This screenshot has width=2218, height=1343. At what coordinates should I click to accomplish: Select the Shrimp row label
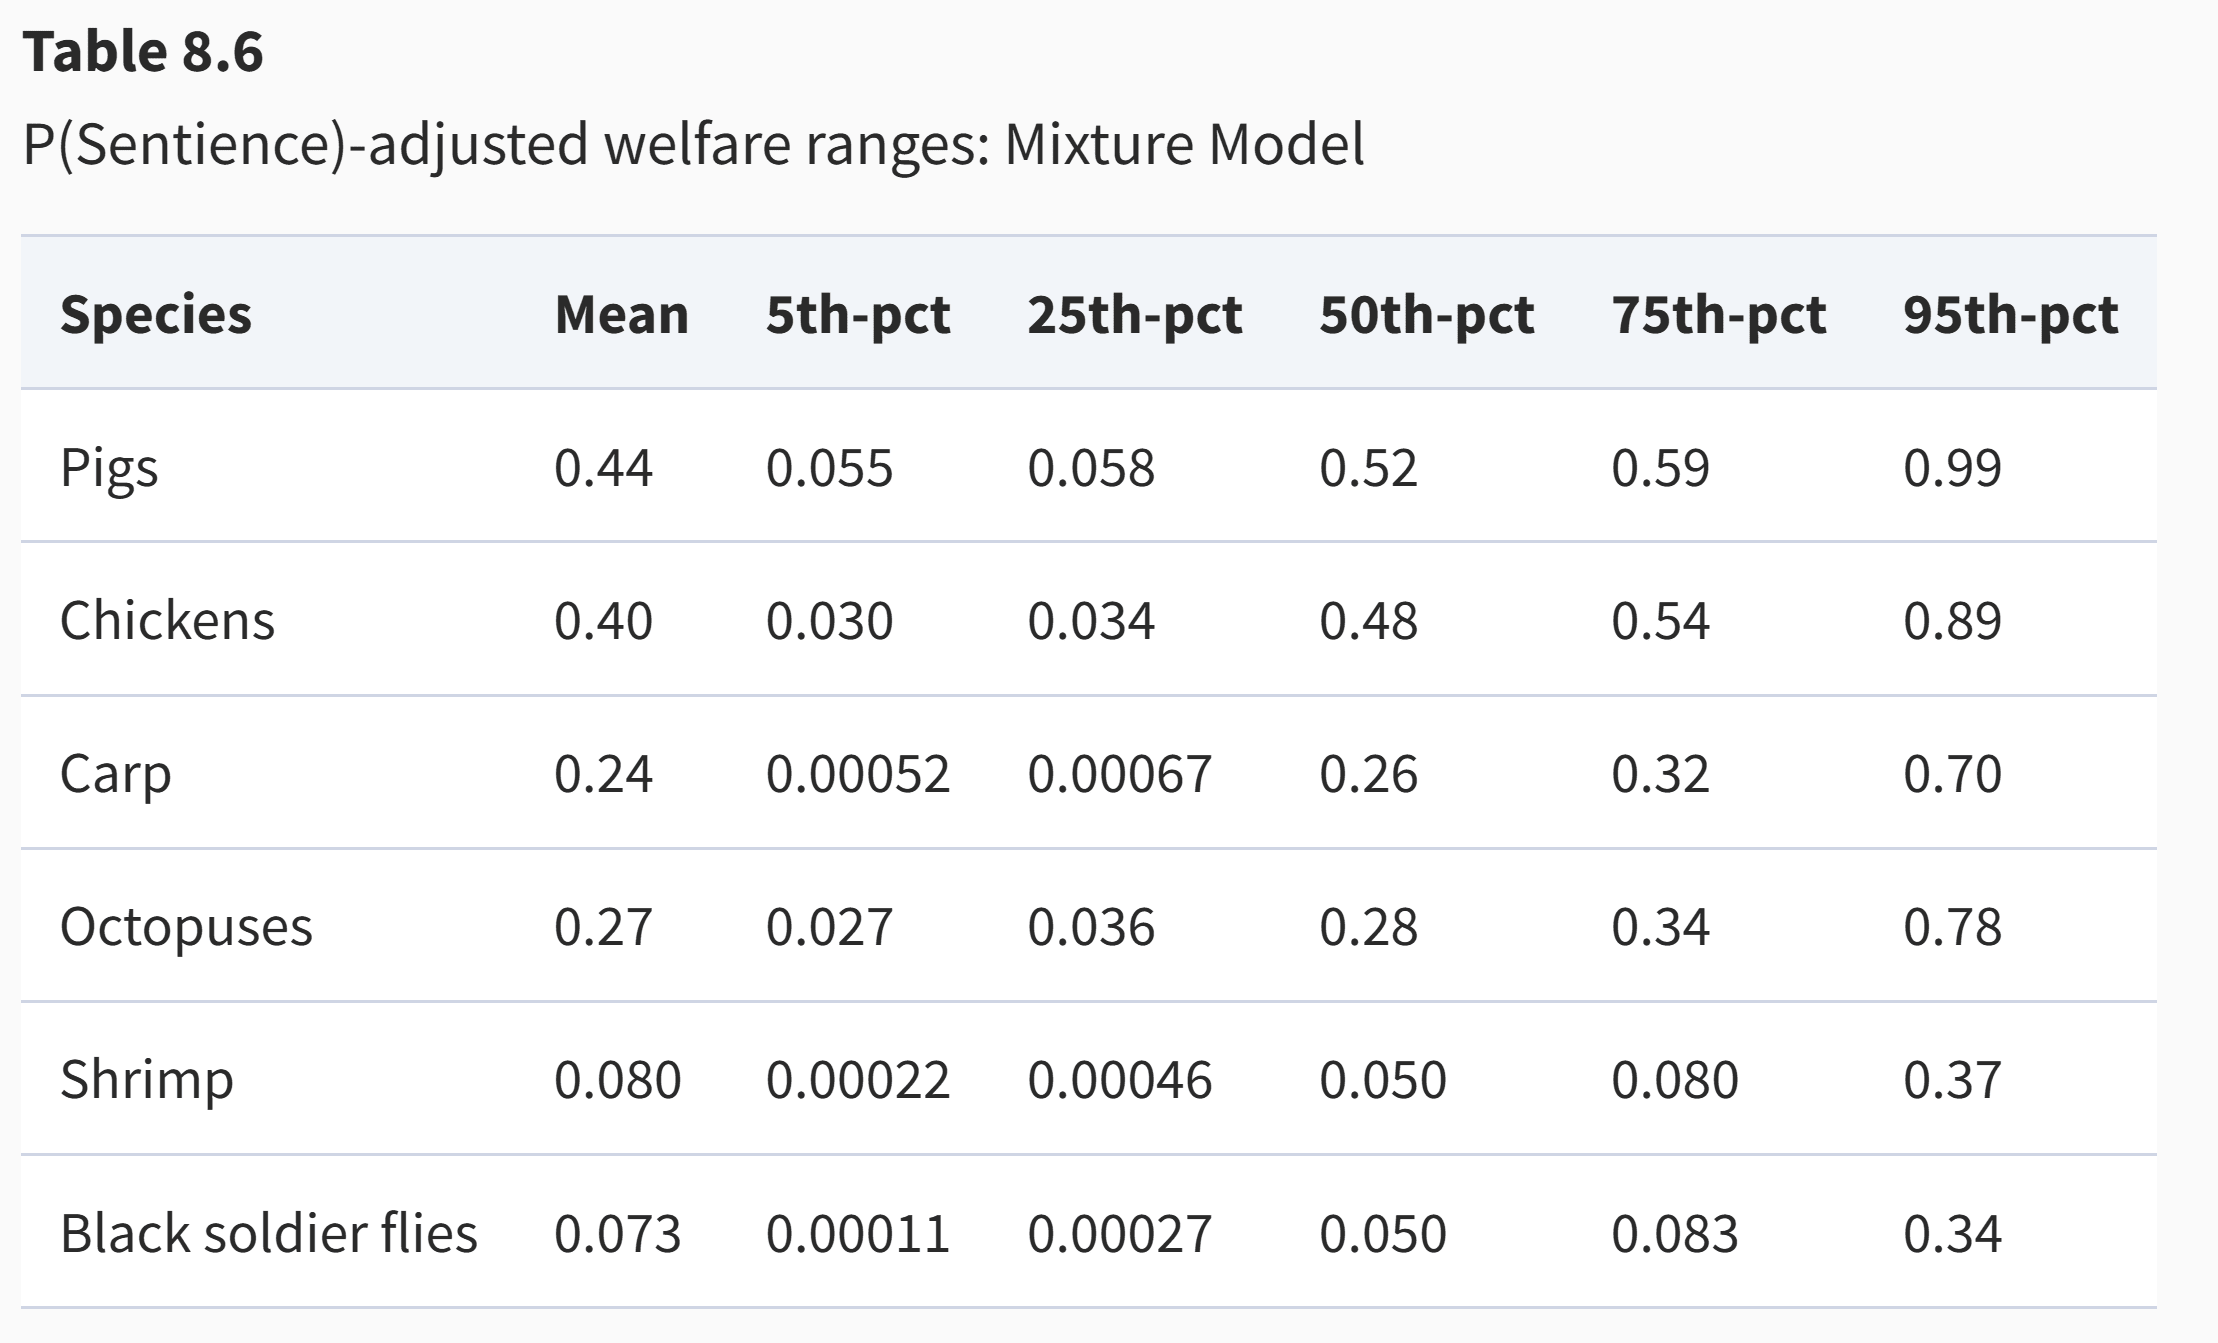(147, 1080)
